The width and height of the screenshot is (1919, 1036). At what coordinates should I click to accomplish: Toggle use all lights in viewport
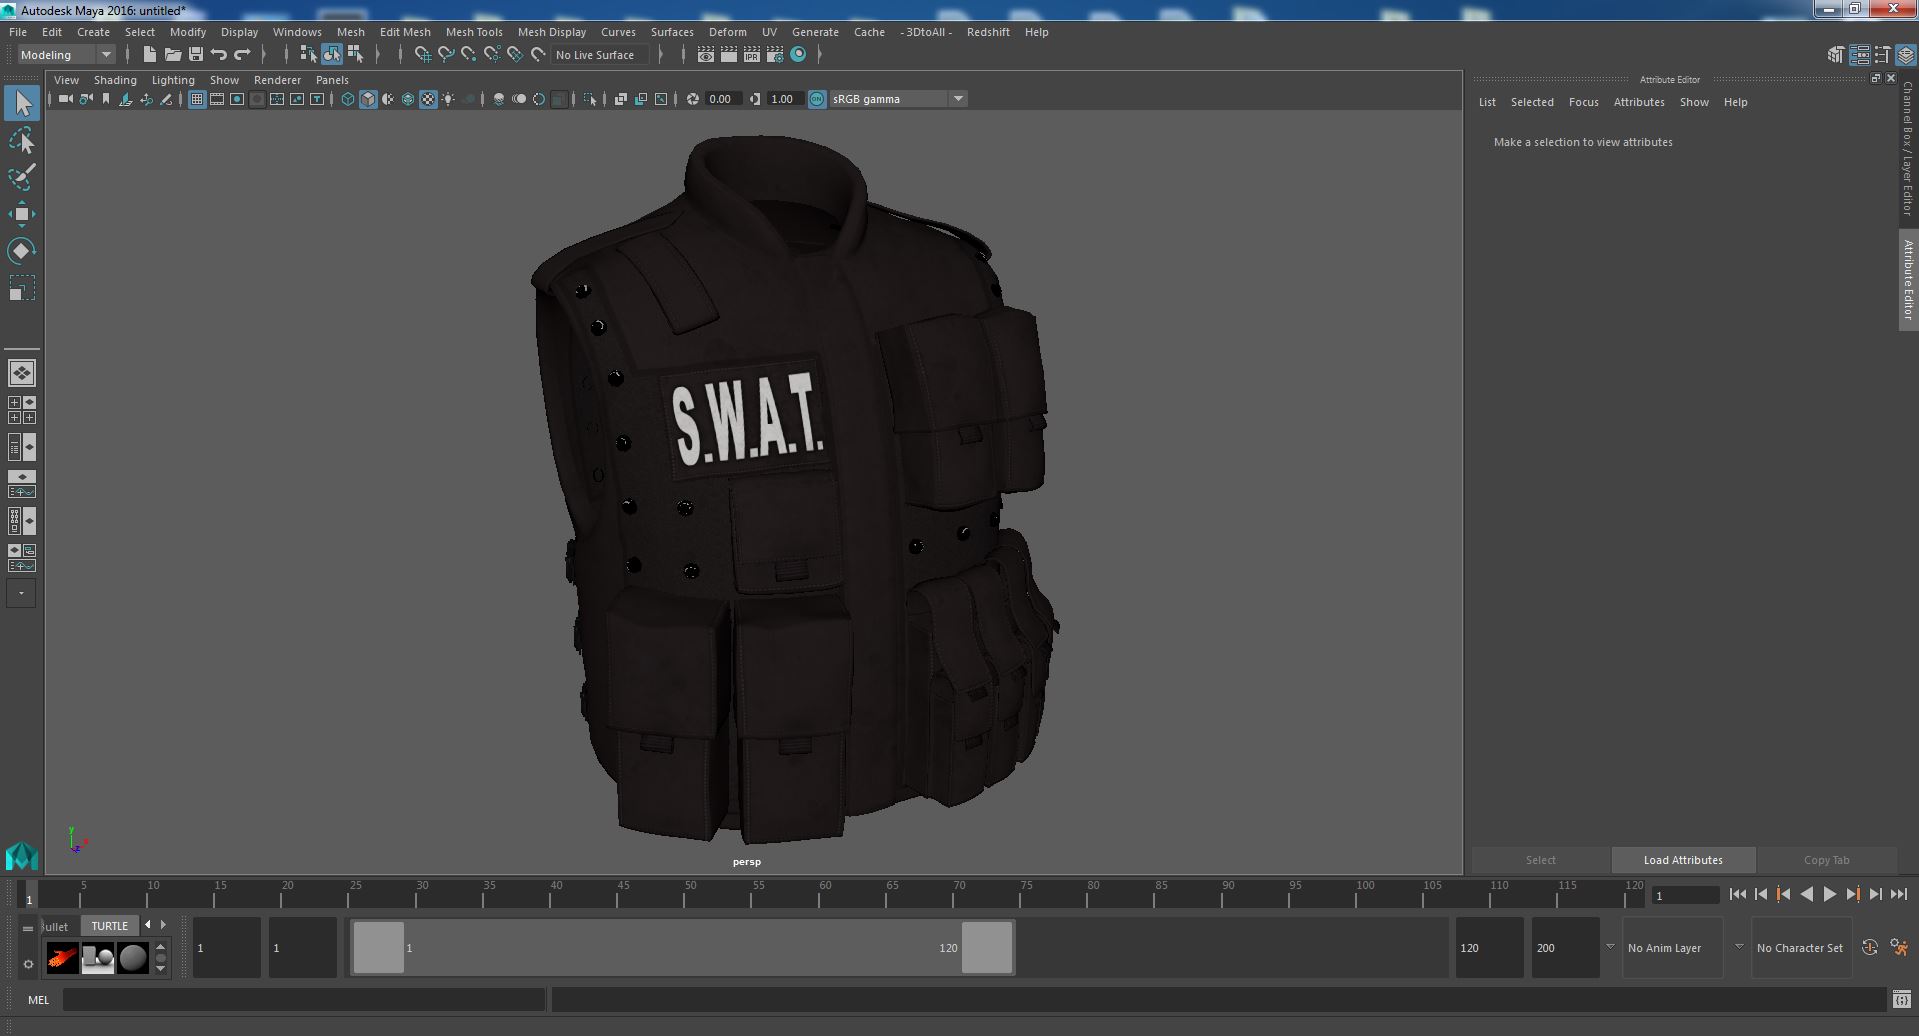click(448, 99)
